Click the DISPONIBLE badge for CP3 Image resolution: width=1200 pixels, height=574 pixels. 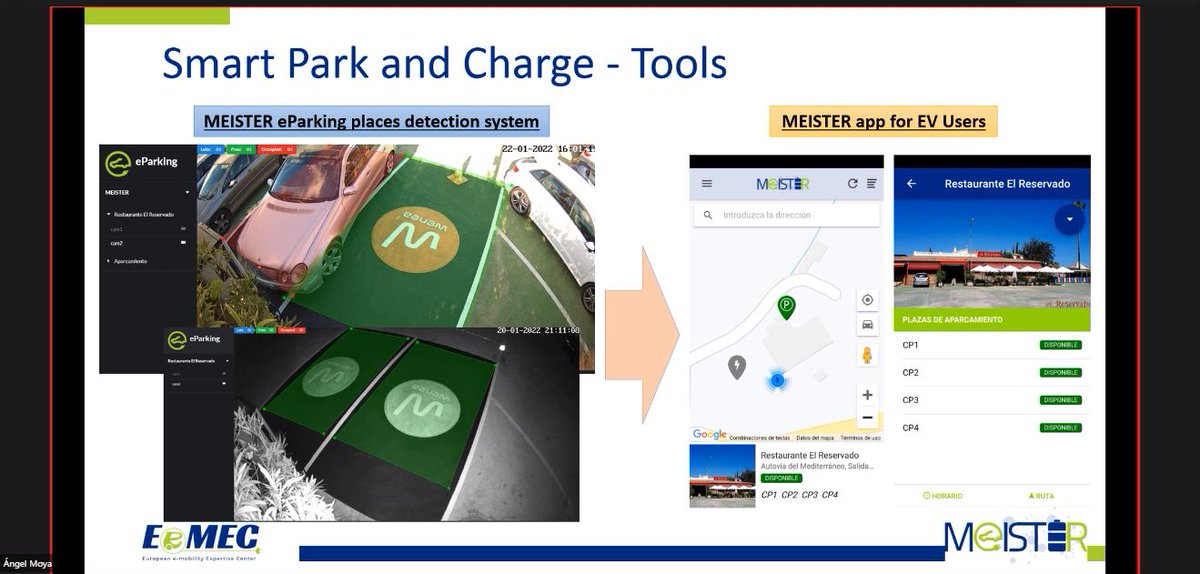point(1060,400)
